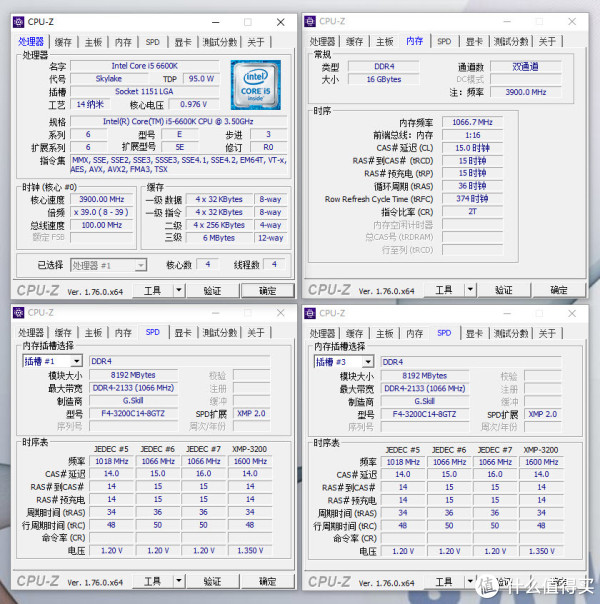Click tRFC value 374 时钟
This screenshot has width=600, height=604.
(473, 198)
